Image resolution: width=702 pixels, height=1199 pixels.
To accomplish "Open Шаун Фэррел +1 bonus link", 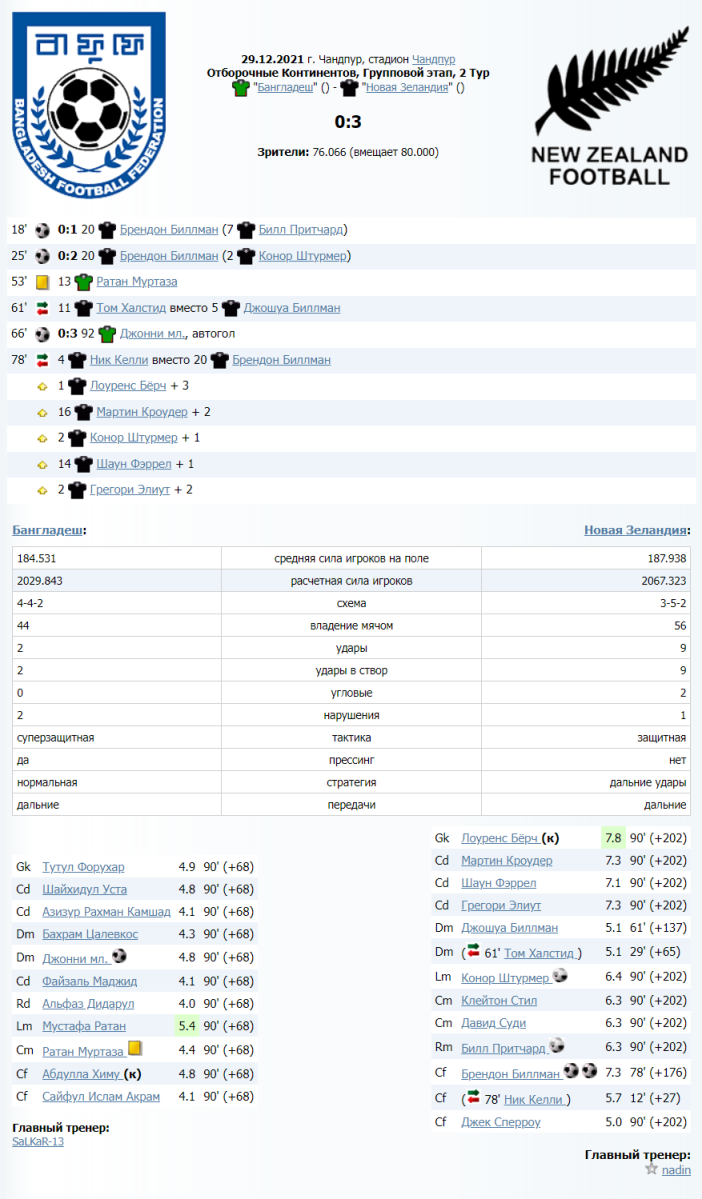I will click(x=134, y=463).
